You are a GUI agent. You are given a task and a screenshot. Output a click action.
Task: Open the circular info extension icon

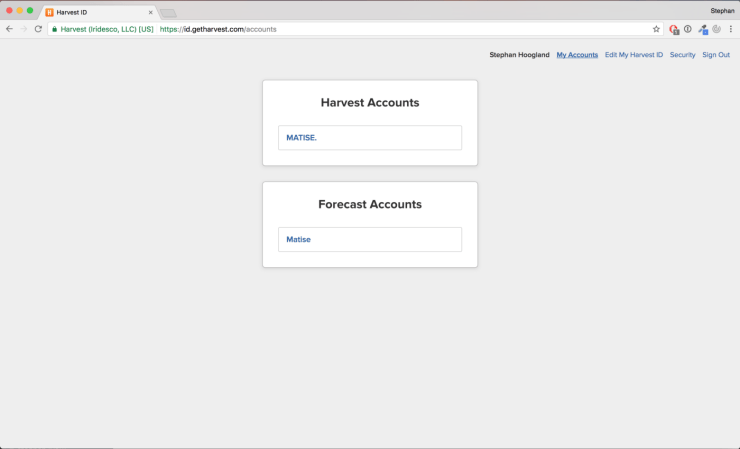688,29
